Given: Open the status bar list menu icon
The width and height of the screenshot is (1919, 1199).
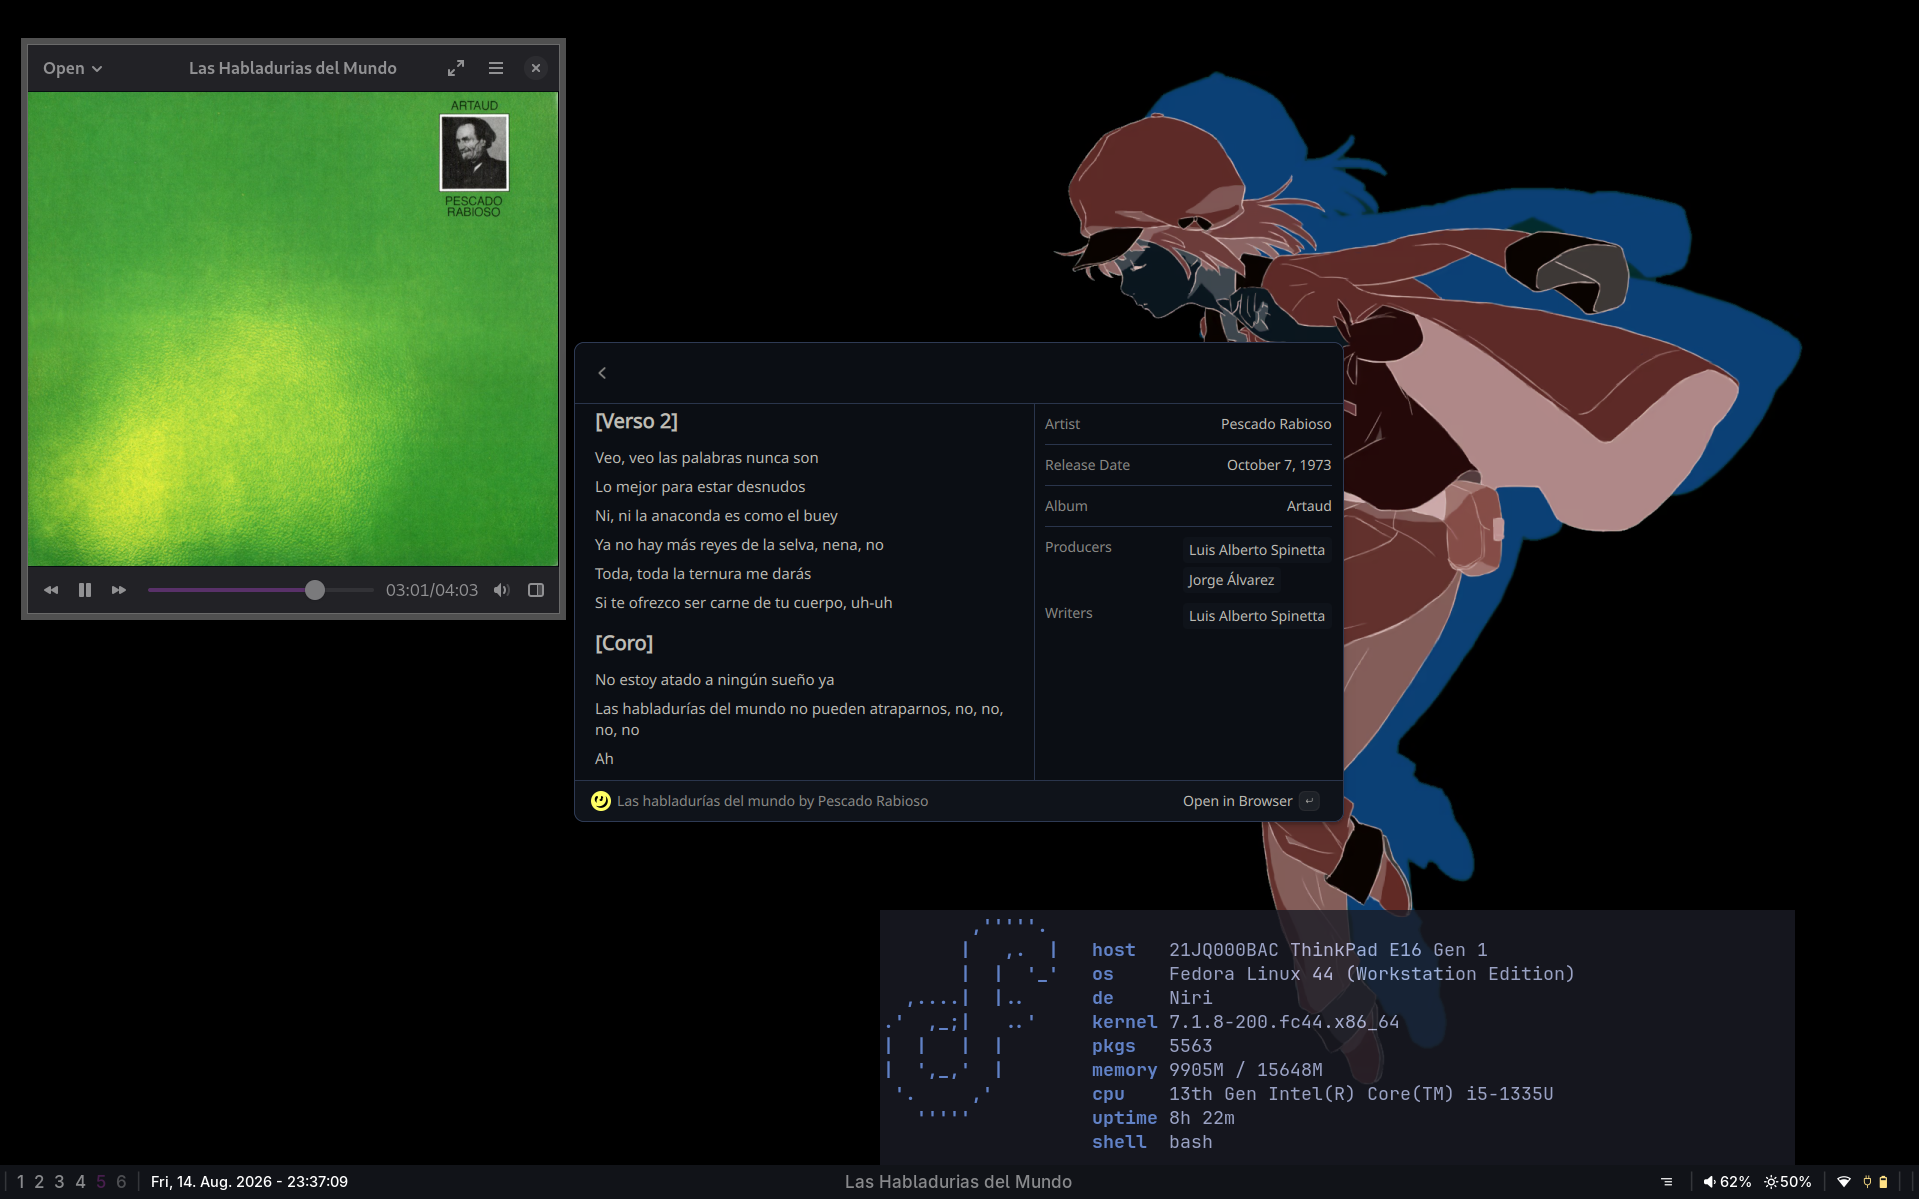Looking at the screenshot, I should pyautogui.click(x=1666, y=1182).
